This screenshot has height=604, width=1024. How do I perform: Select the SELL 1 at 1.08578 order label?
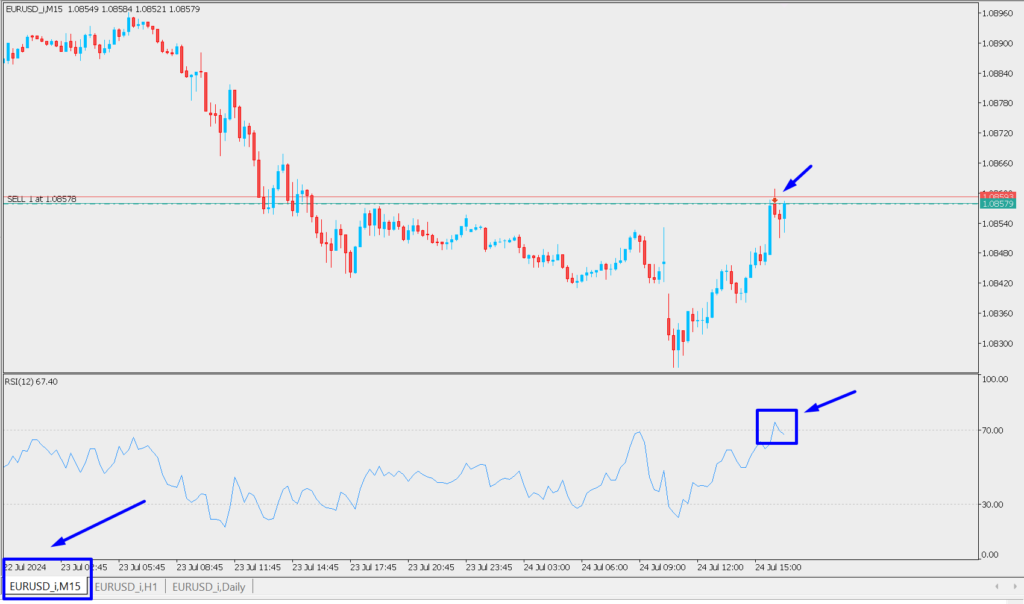pyautogui.click(x=42, y=199)
